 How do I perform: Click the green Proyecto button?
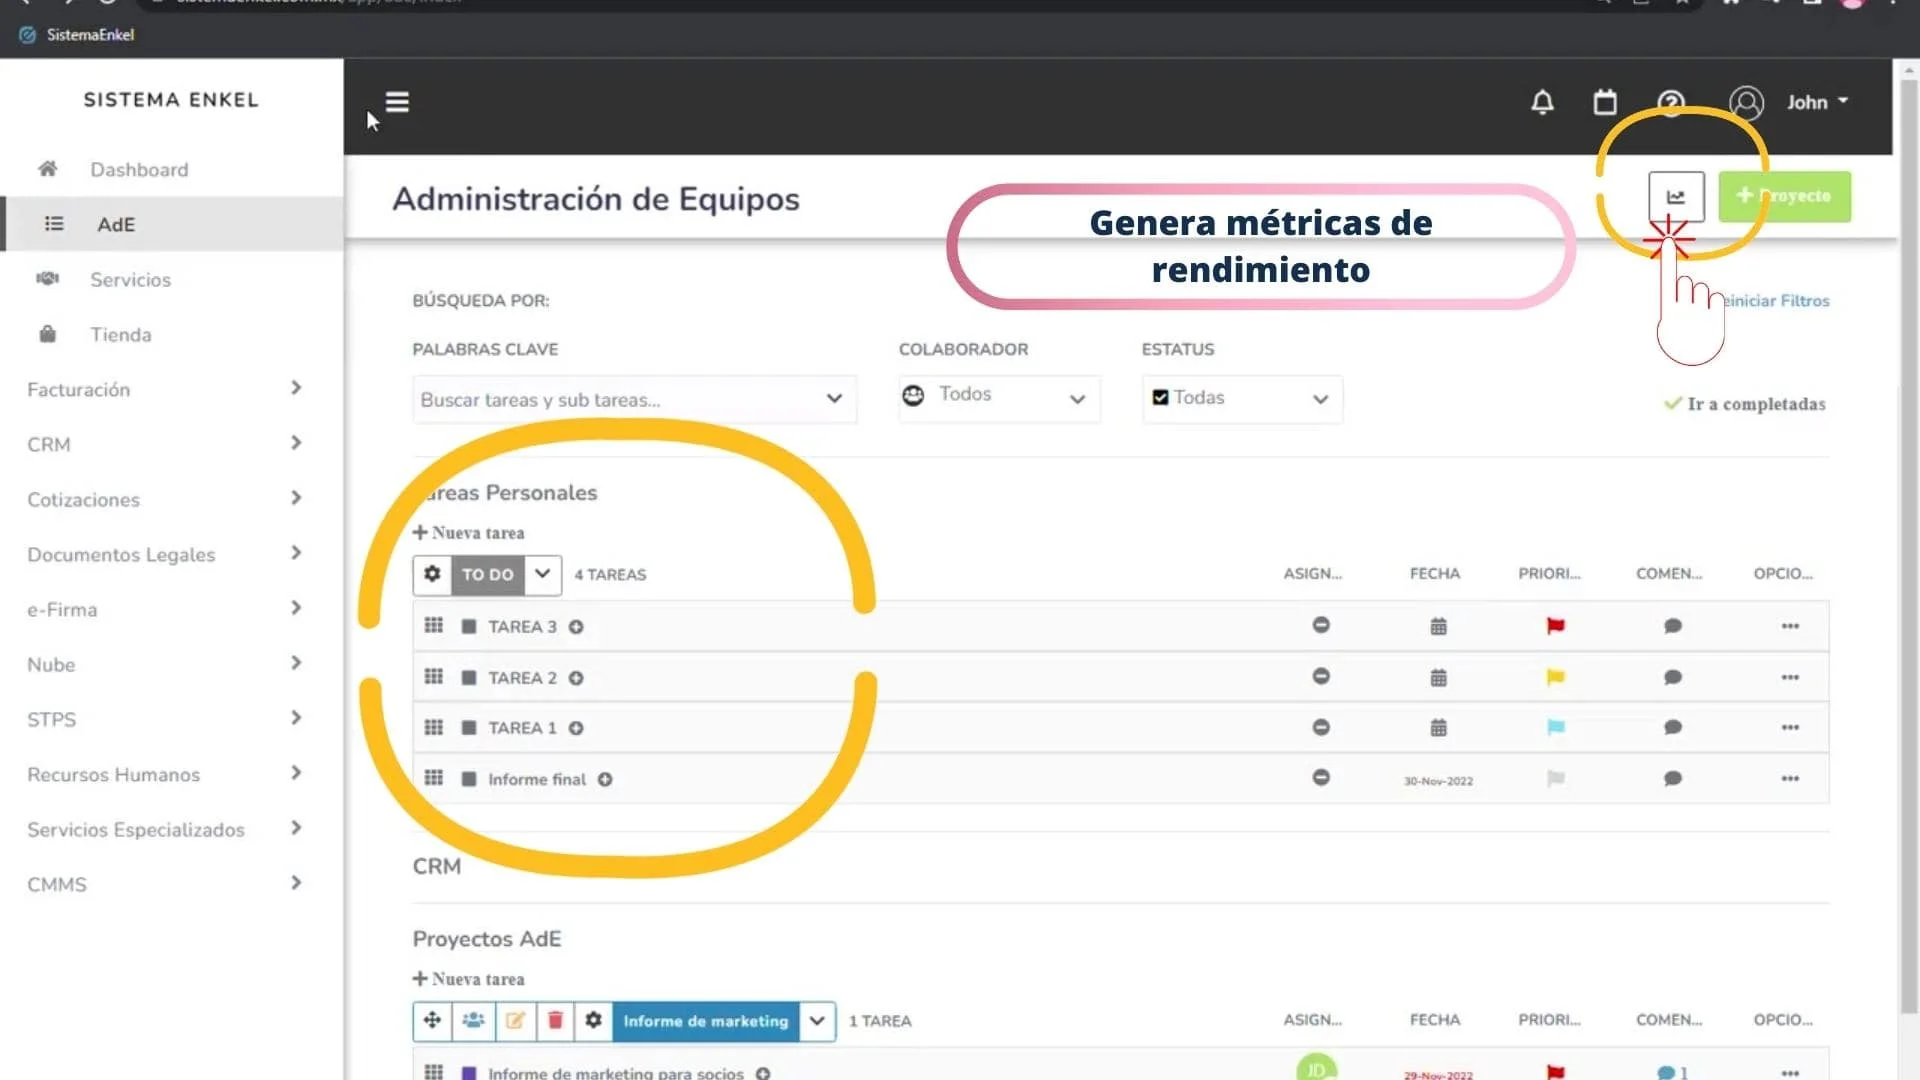(x=1785, y=196)
